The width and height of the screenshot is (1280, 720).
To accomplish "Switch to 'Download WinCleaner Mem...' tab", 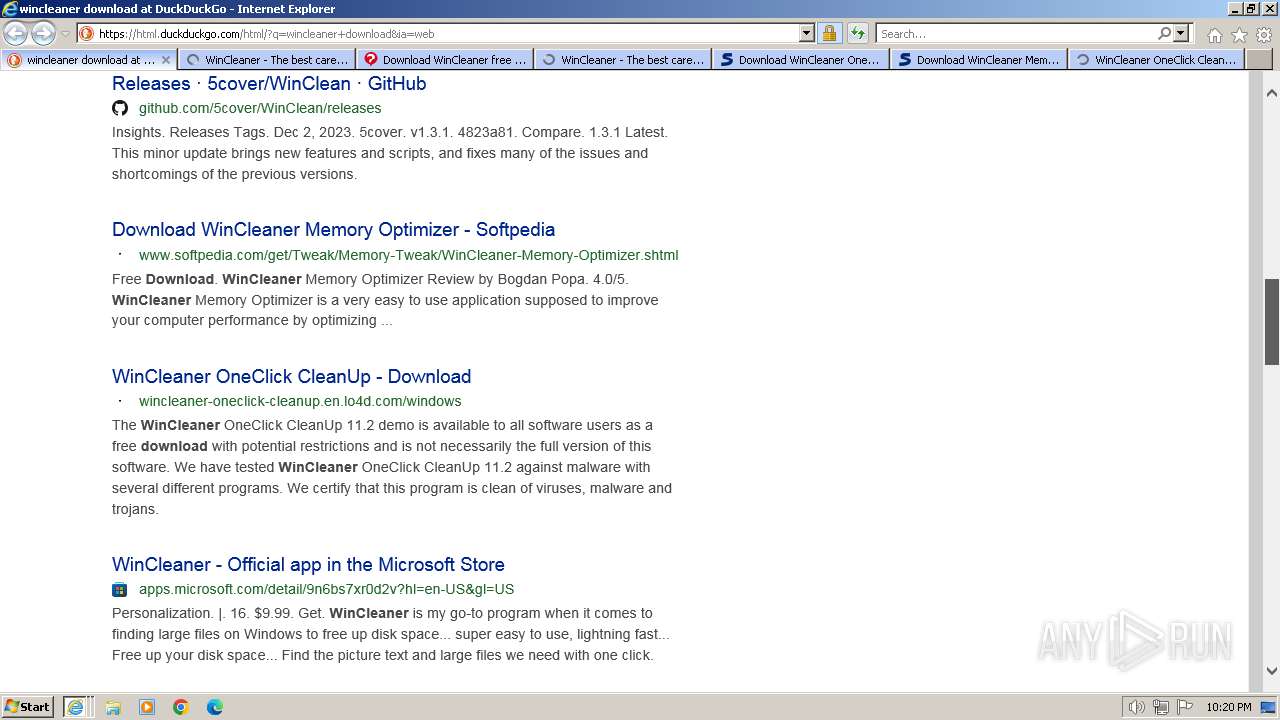I will pyautogui.click(x=979, y=59).
